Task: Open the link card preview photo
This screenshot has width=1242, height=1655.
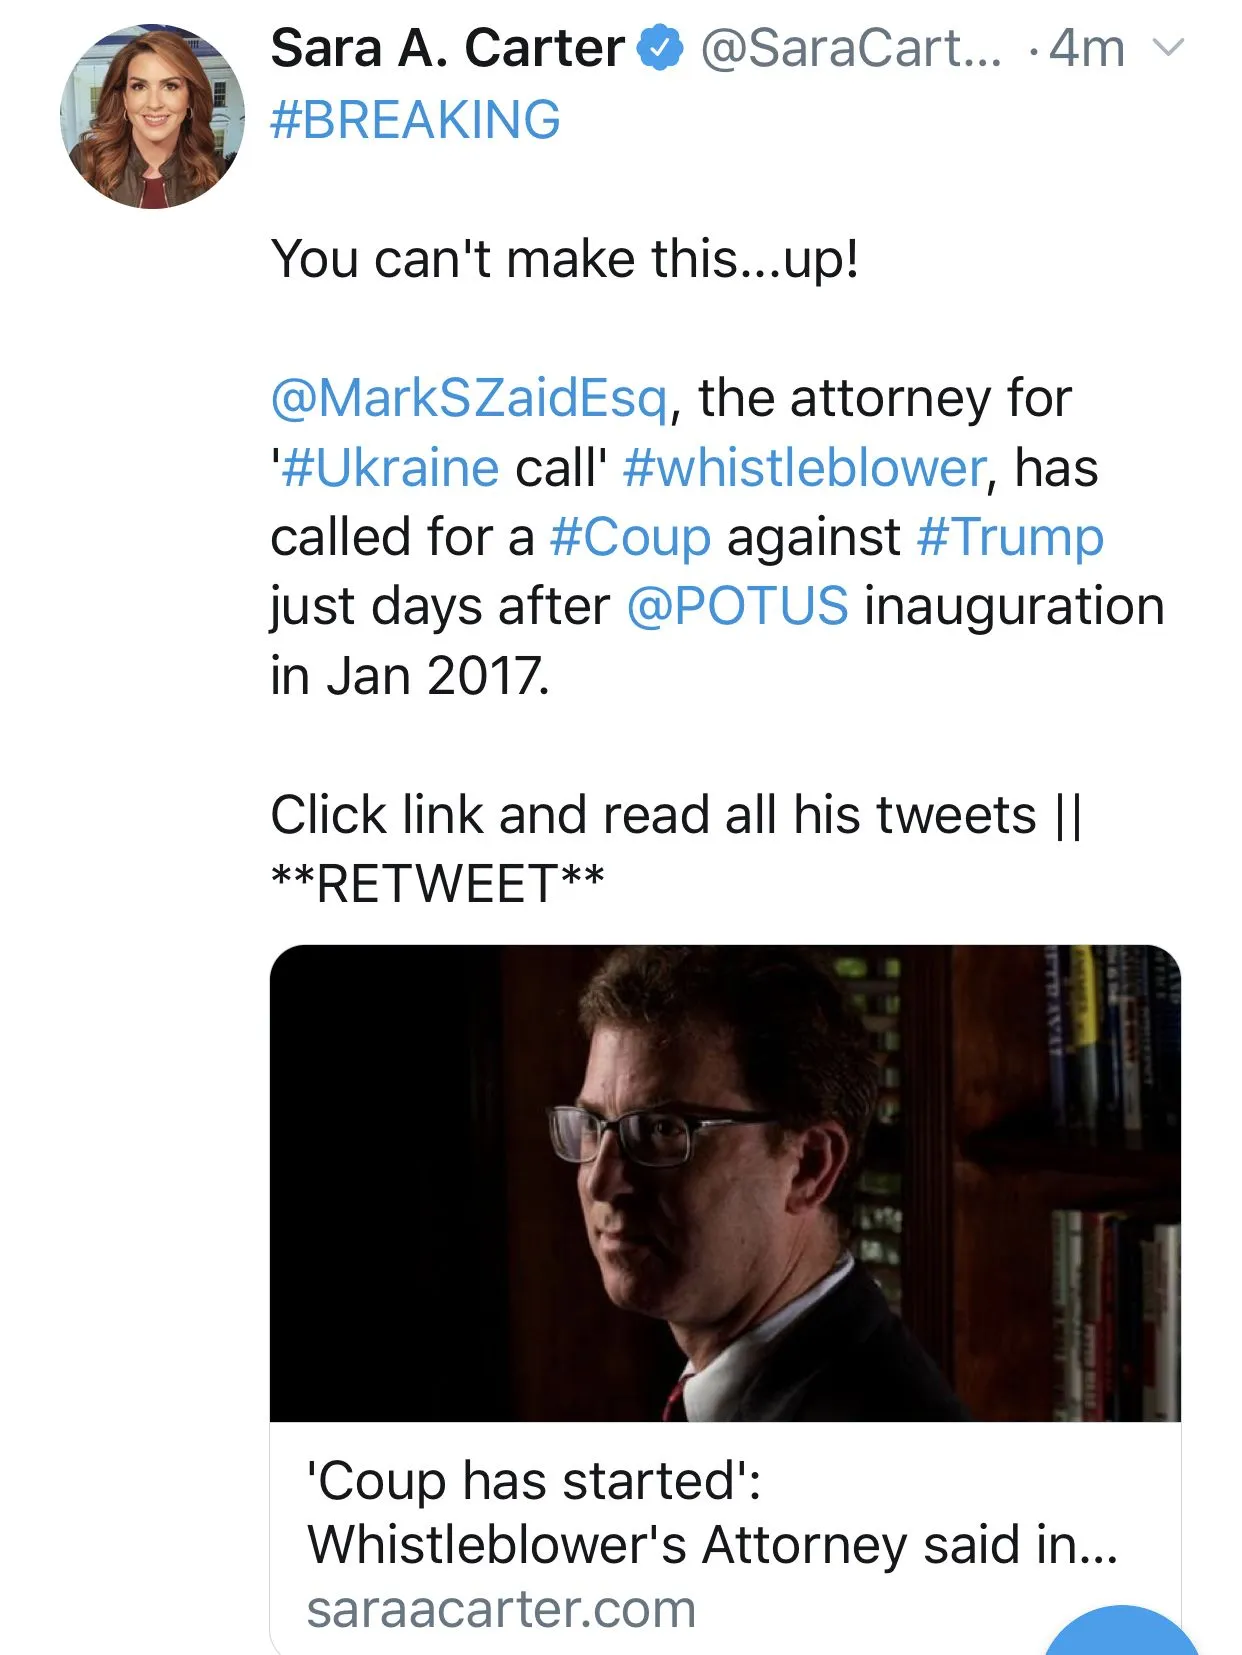Action: (725, 1183)
